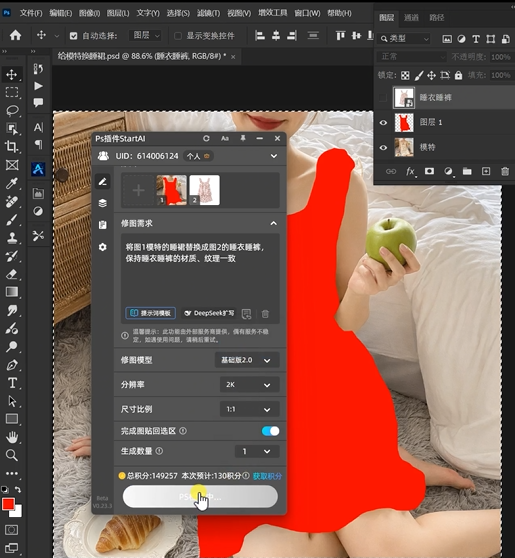Image resolution: width=515 pixels, height=558 pixels.
Task: Add a layer mask
Action: (429, 172)
